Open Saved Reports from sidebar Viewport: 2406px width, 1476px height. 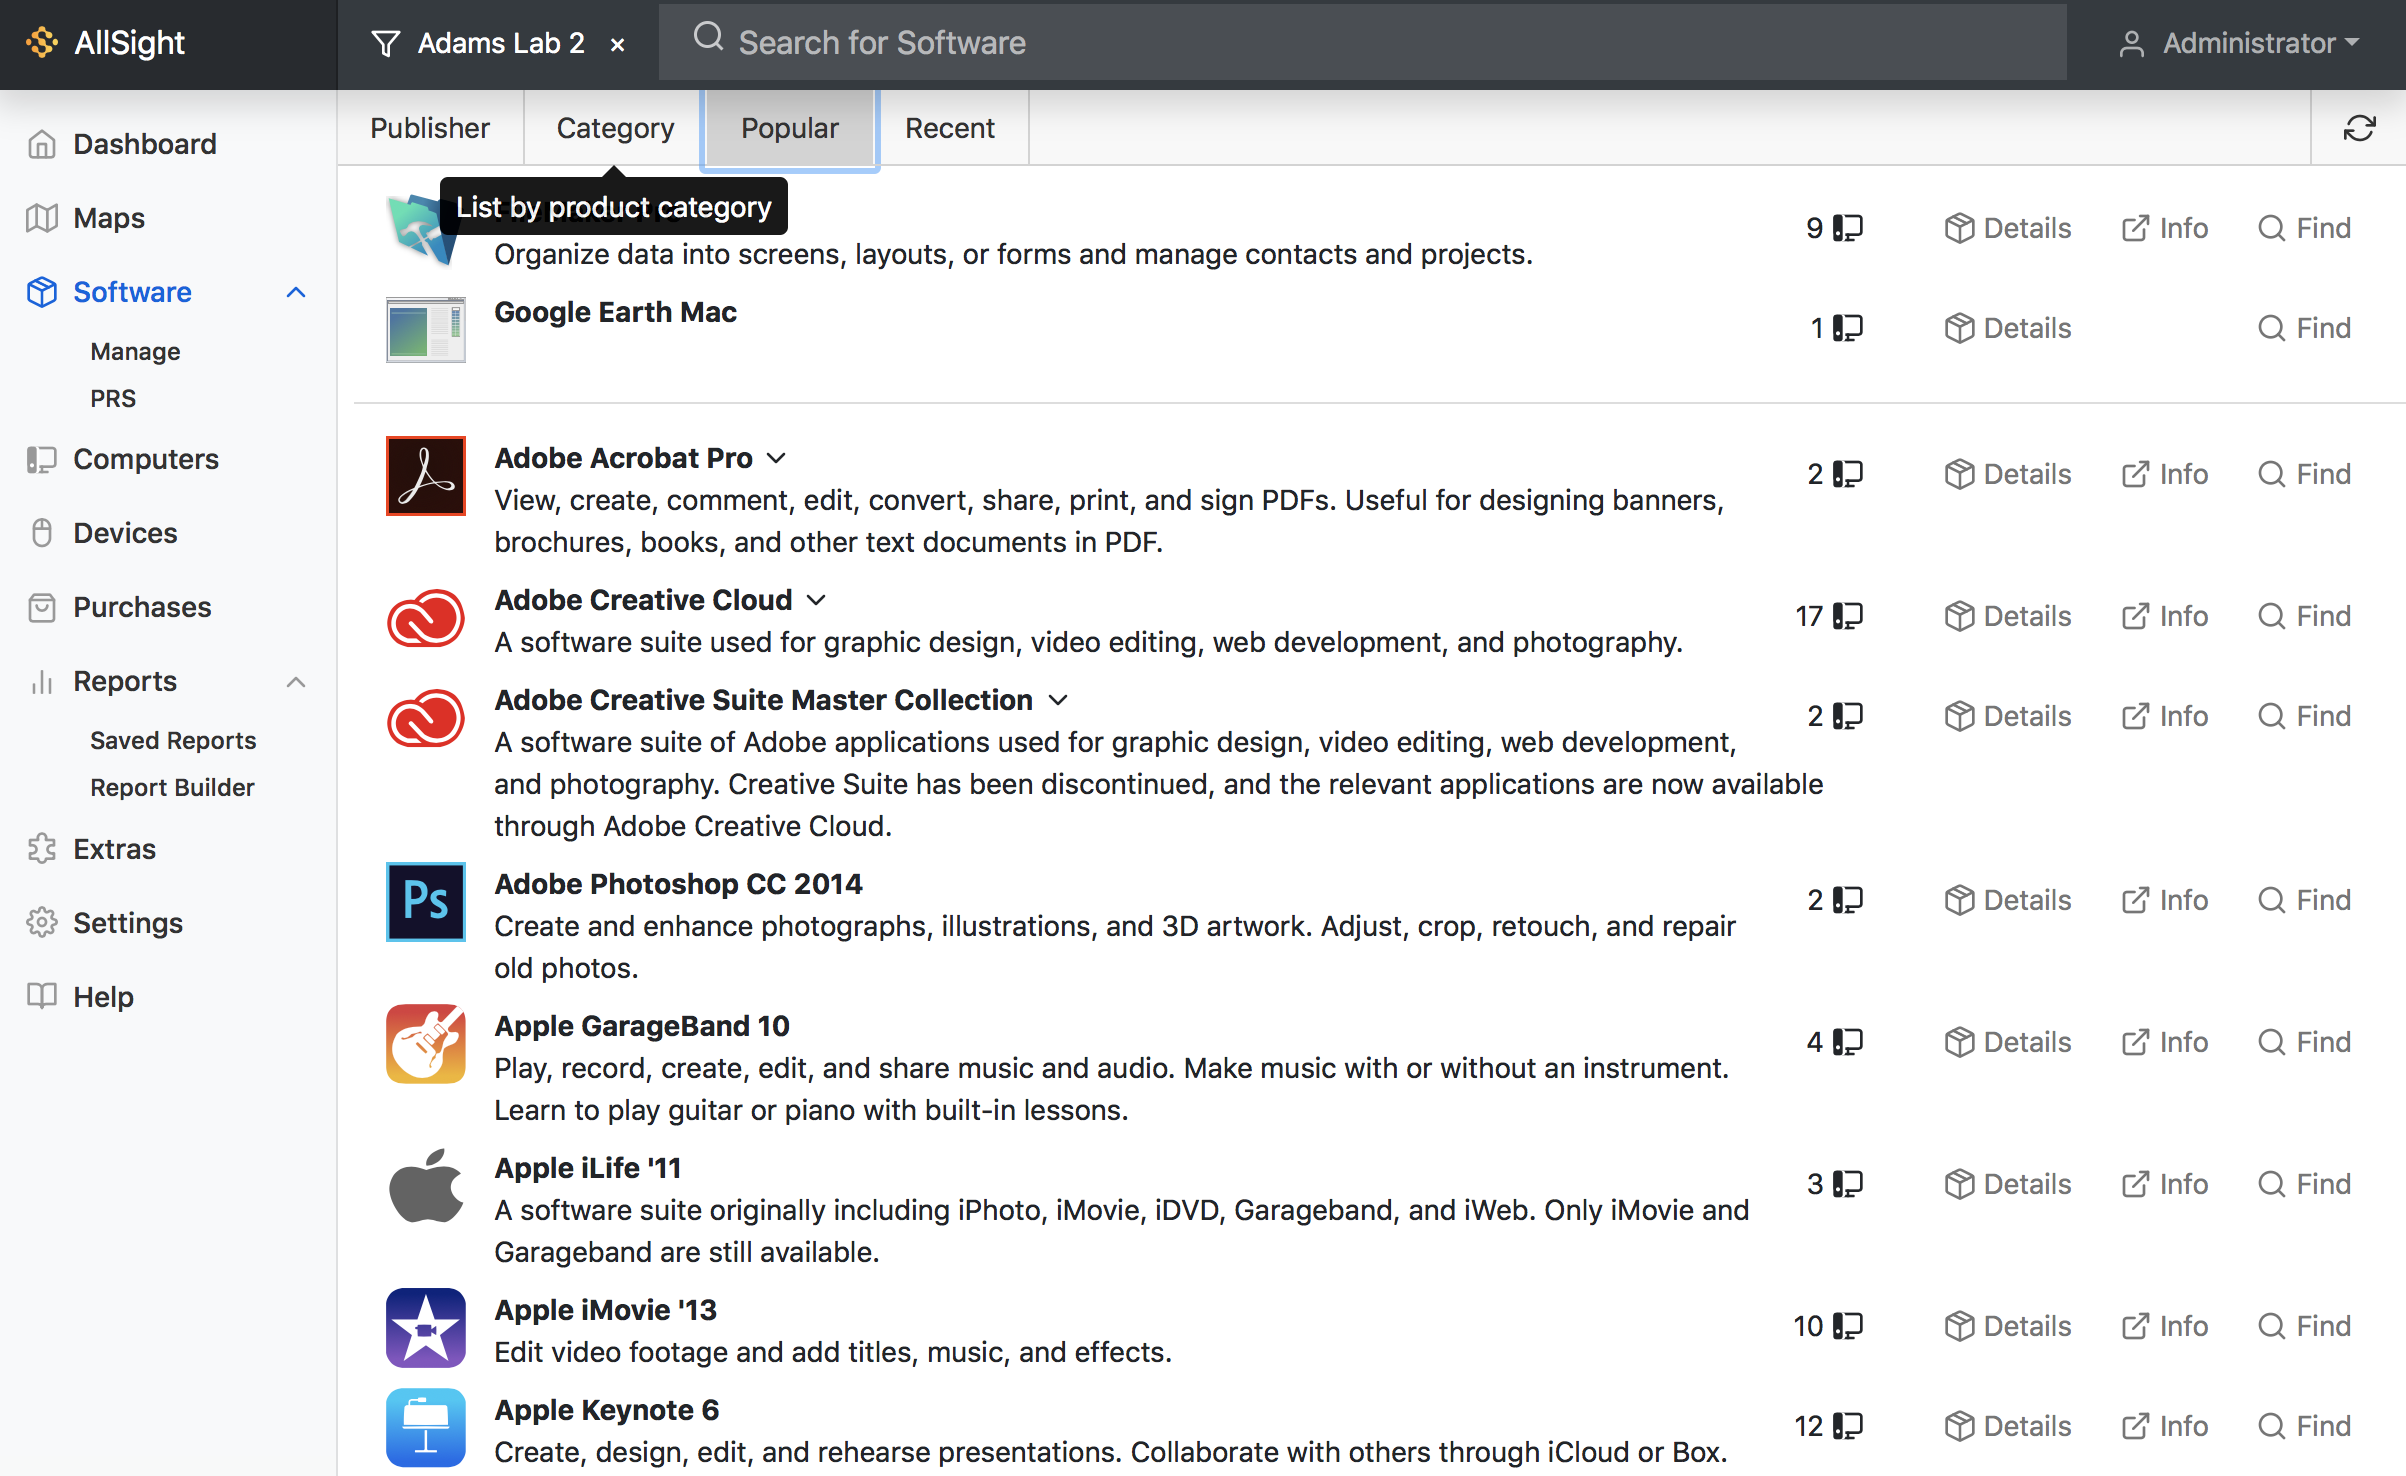[x=173, y=740]
